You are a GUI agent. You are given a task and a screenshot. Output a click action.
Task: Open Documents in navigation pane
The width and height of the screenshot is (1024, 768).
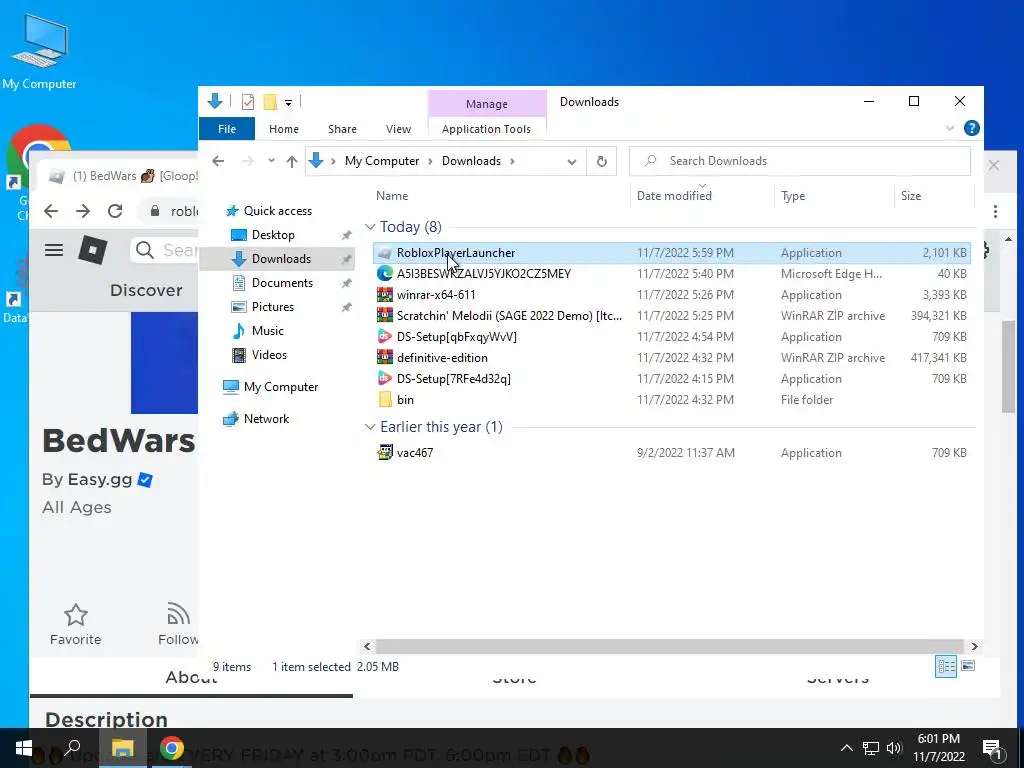(282, 283)
